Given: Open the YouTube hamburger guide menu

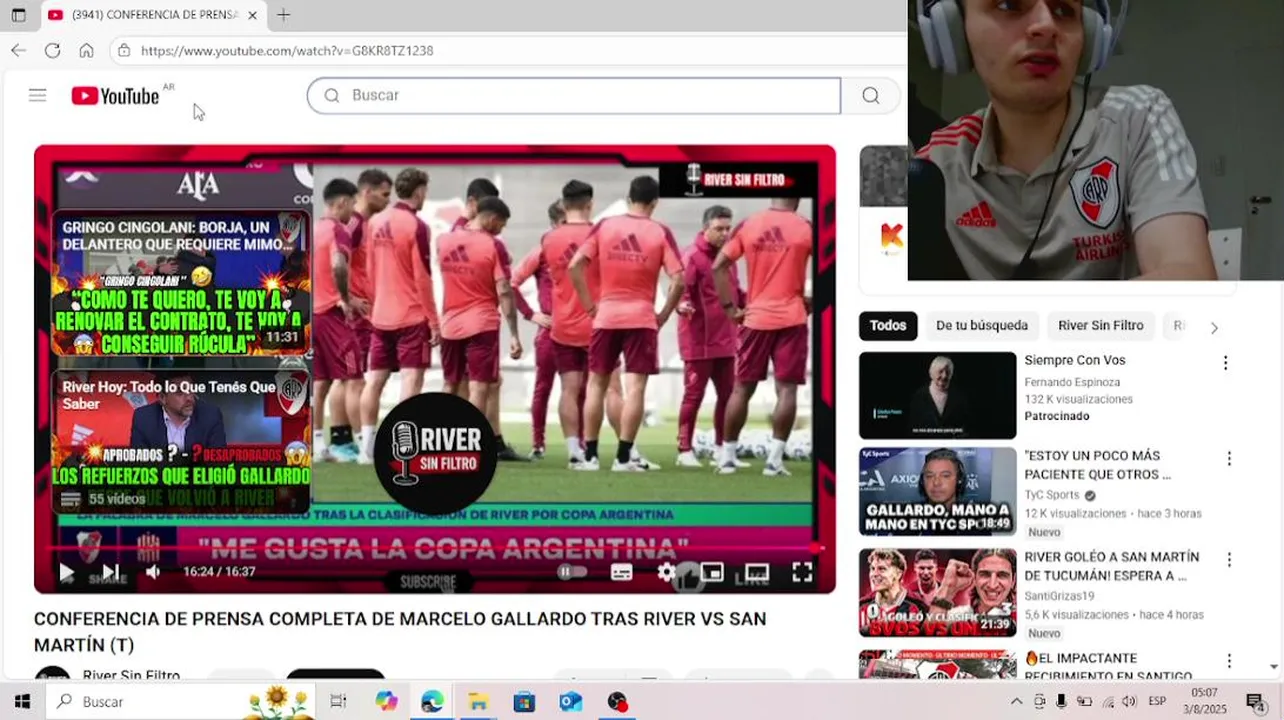Looking at the screenshot, I should pyautogui.click(x=37, y=95).
